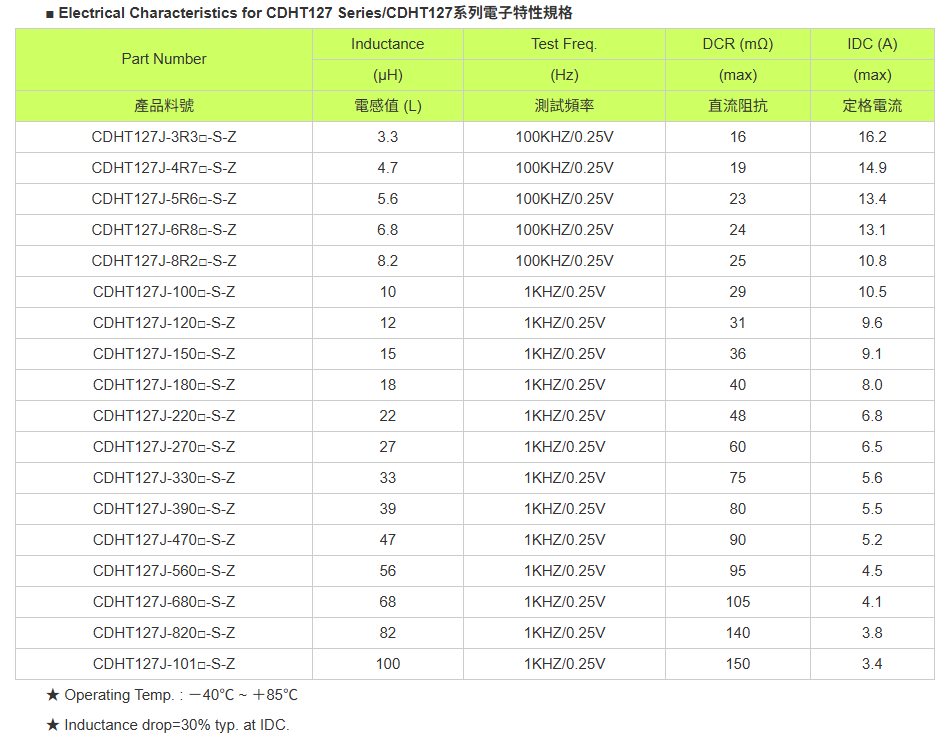Click IDC value 9.1
Image resolution: width=952 pixels, height=741 pixels.
[x=872, y=353]
